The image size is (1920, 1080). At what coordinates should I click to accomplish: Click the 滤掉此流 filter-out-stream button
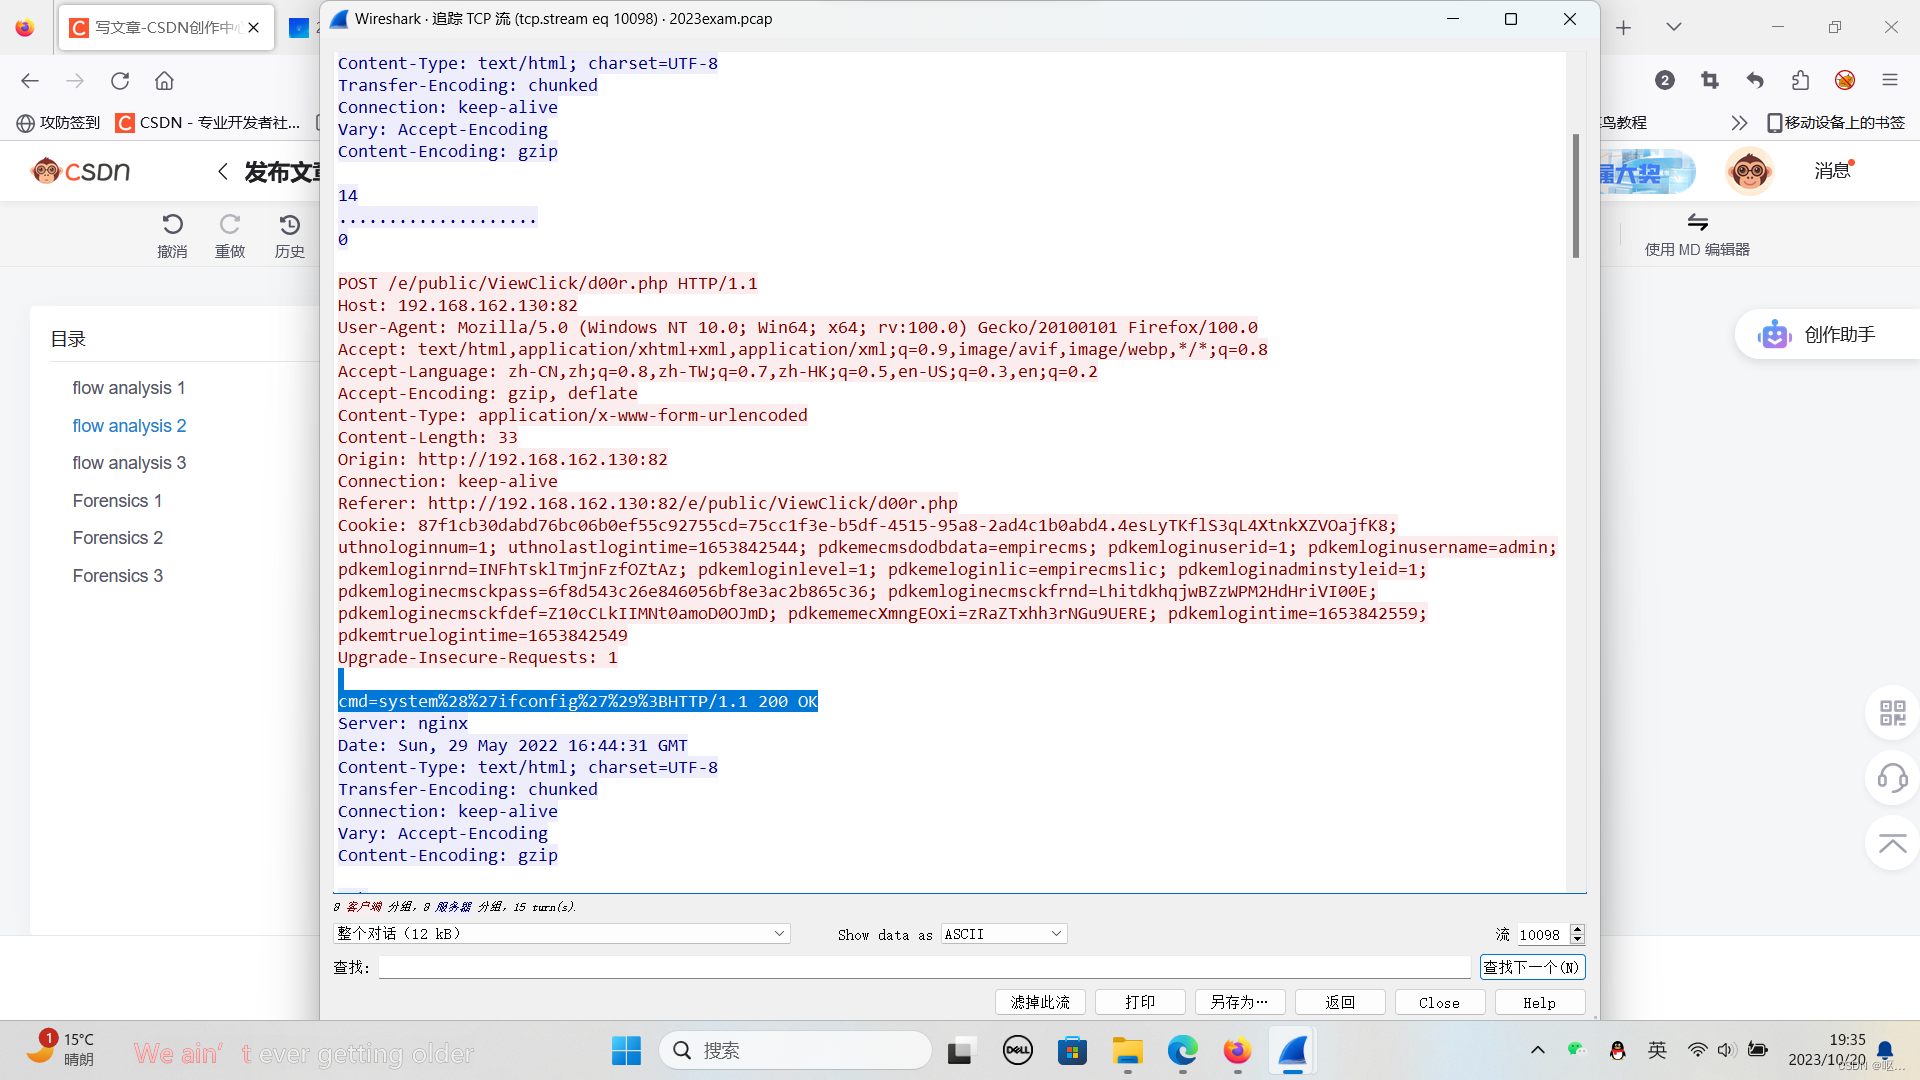(1040, 1002)
